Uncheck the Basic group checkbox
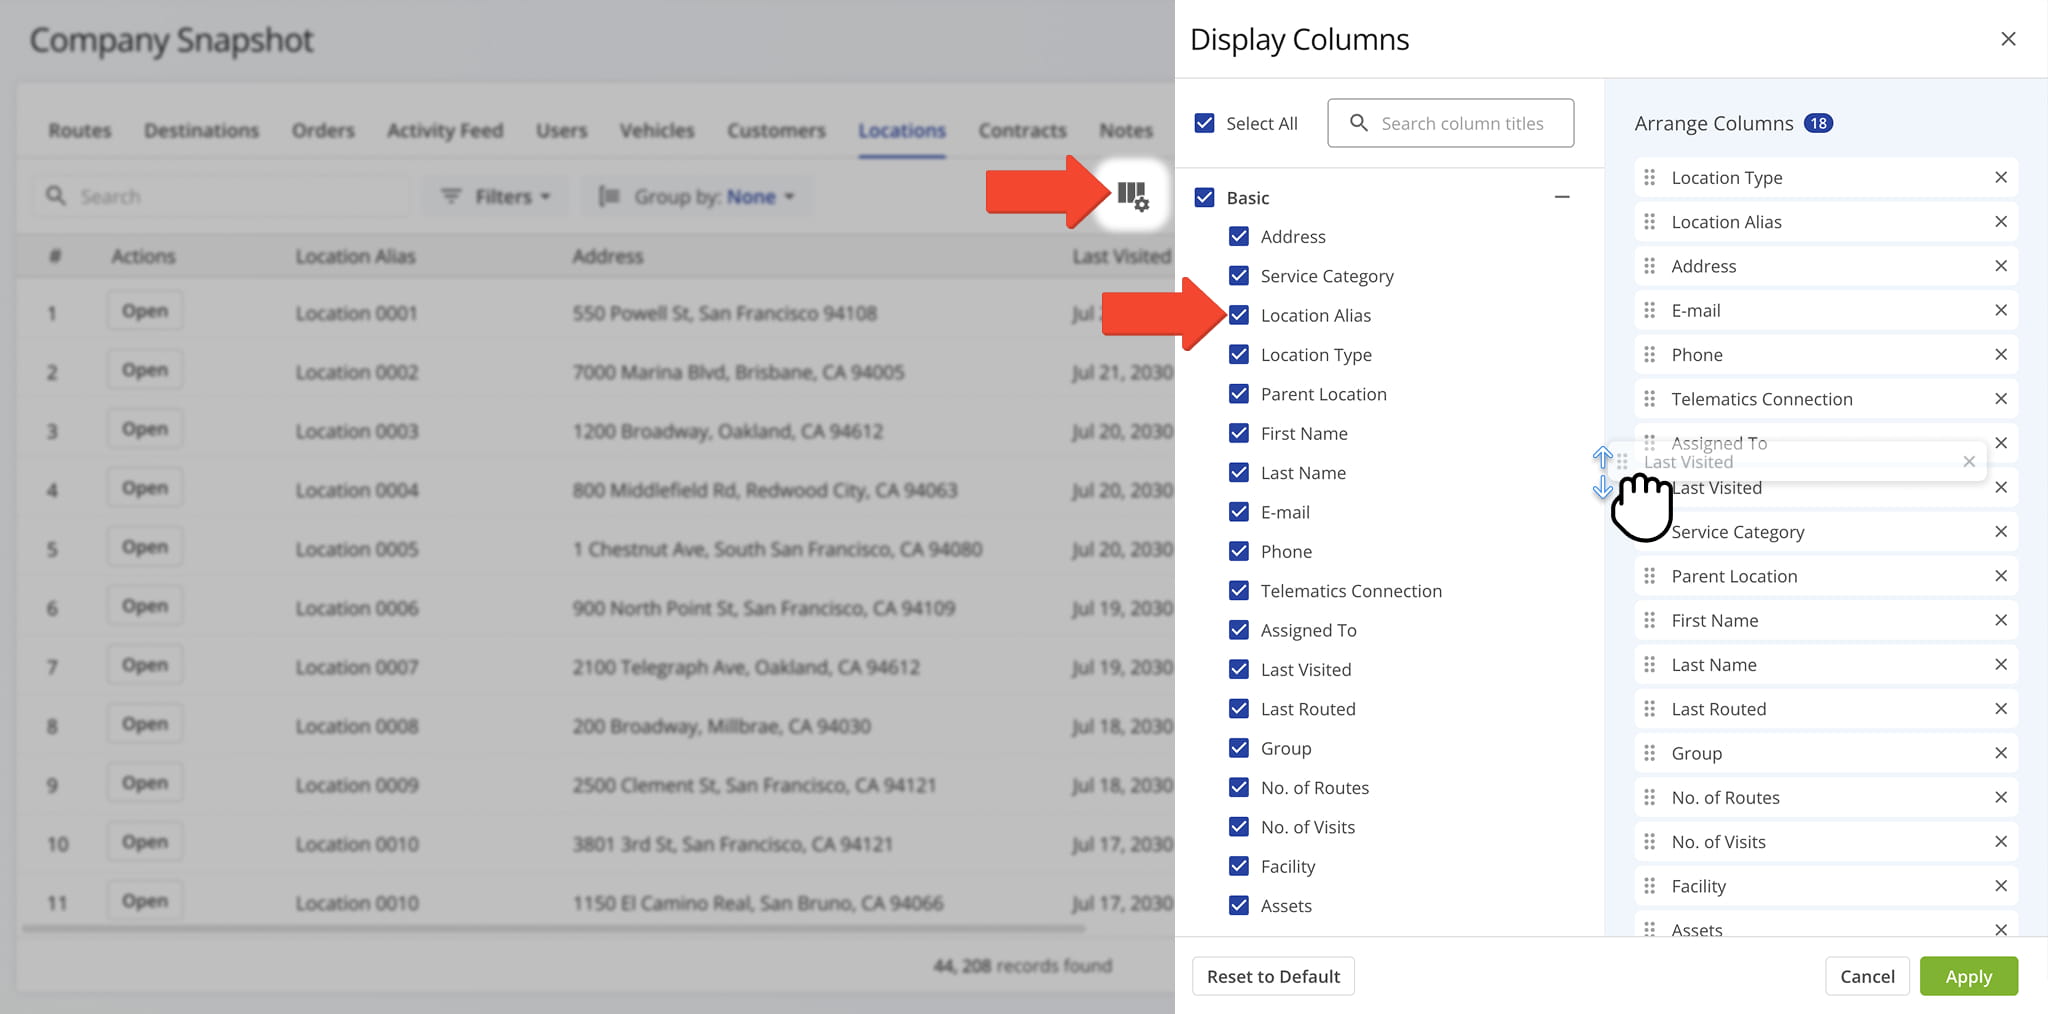 (1205, 198)
